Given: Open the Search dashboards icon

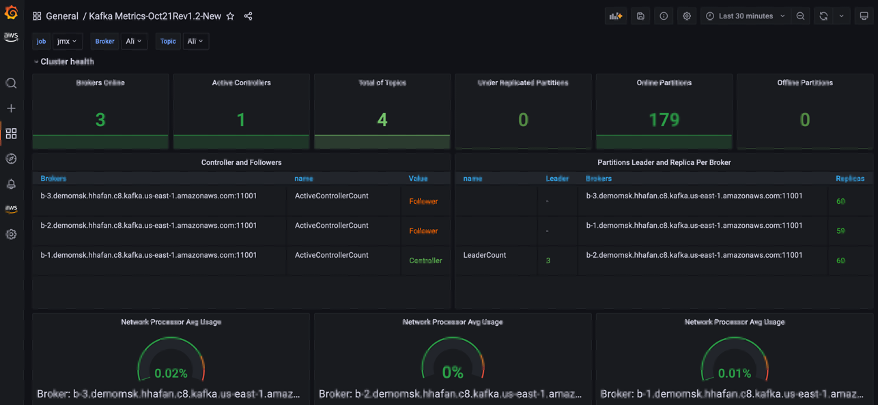Looking at the screenshot, I should [11, 84].
